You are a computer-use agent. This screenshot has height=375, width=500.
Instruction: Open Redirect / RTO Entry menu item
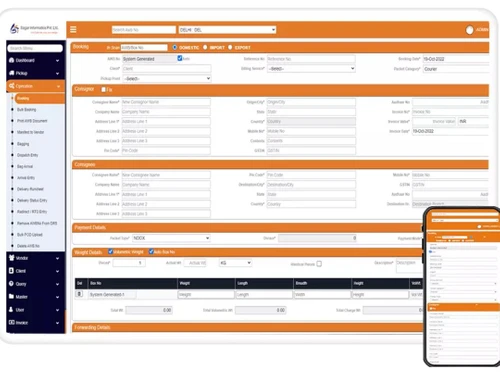click(x=32, y=212)
